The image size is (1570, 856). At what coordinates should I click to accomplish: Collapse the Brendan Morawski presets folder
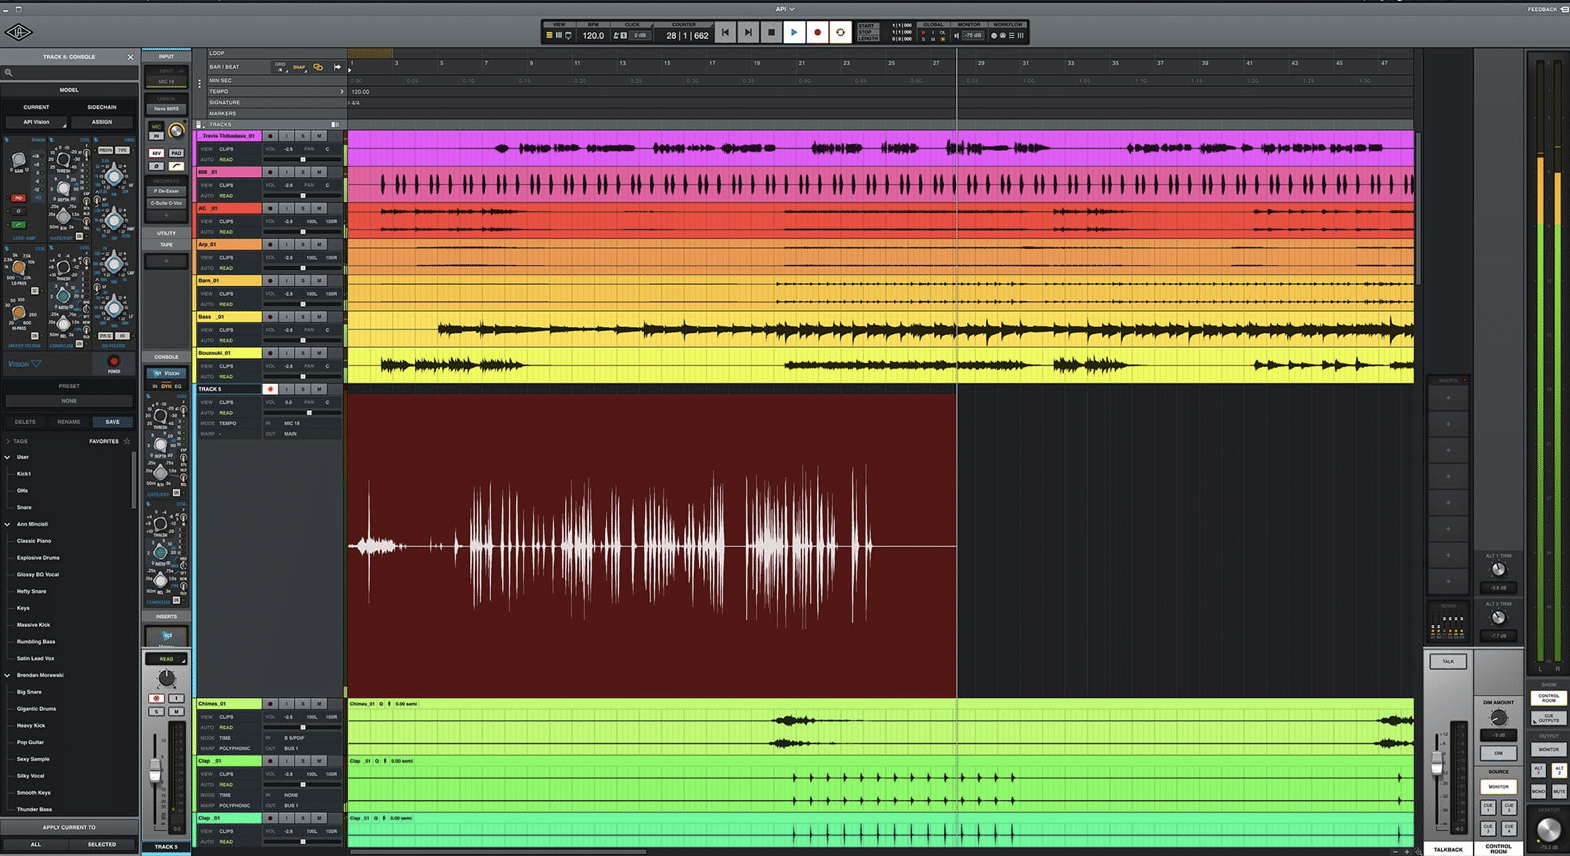8,675
